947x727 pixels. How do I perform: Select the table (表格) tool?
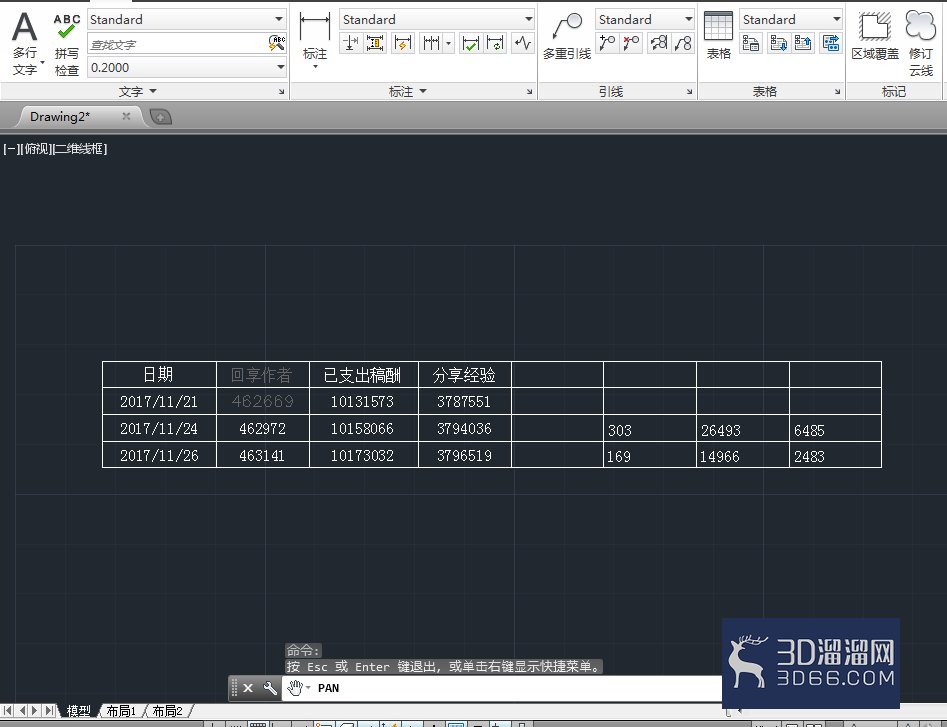[x=718, y=36]
